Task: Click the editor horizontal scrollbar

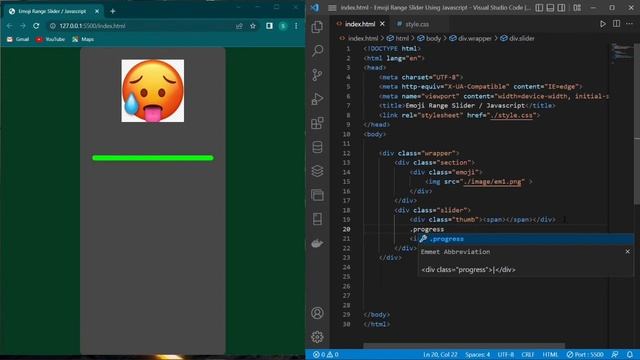Action: [464, 346]
